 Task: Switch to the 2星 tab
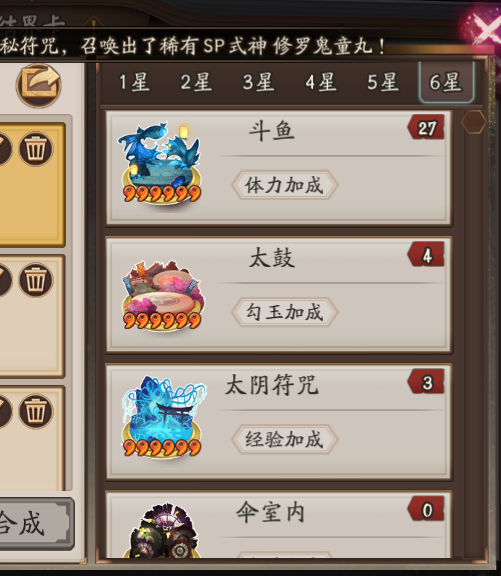pos(196,82)
